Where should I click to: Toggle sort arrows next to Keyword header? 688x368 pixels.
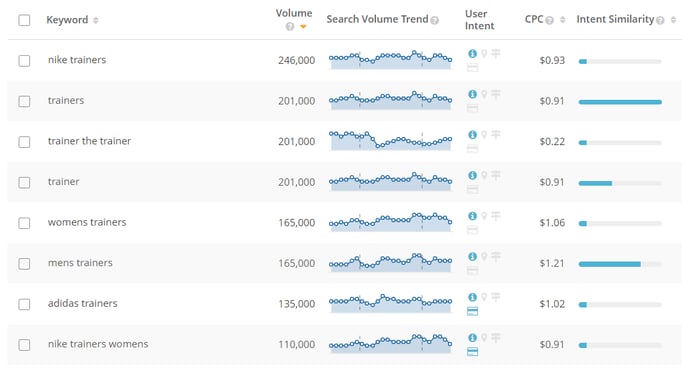point(96,20)
